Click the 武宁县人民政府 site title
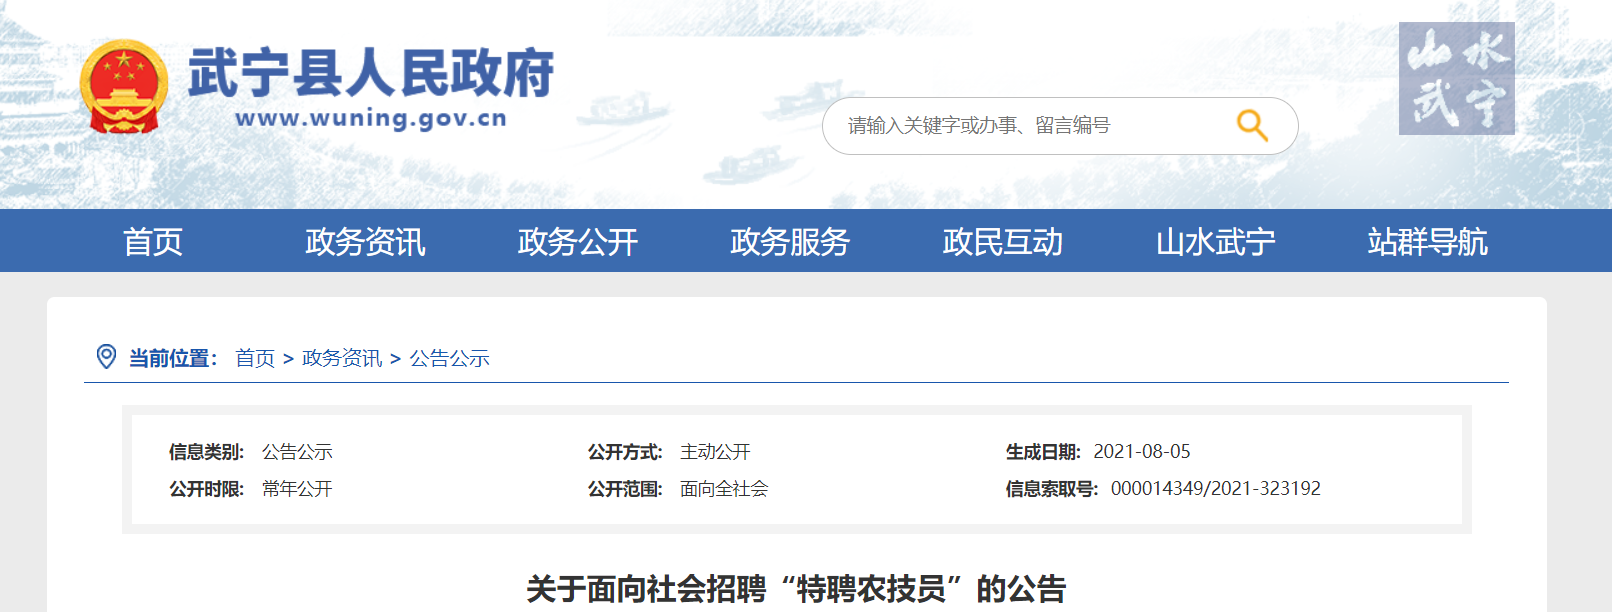 pos(370,72)
